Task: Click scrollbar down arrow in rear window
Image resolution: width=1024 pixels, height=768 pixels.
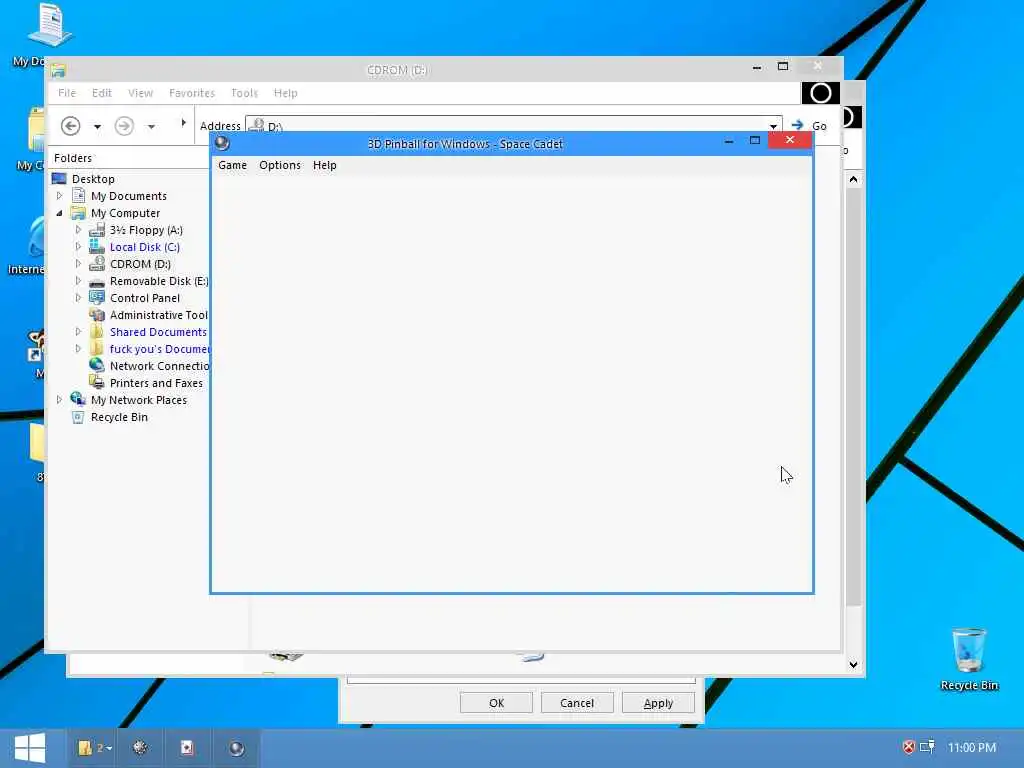Action: point(854,665)
